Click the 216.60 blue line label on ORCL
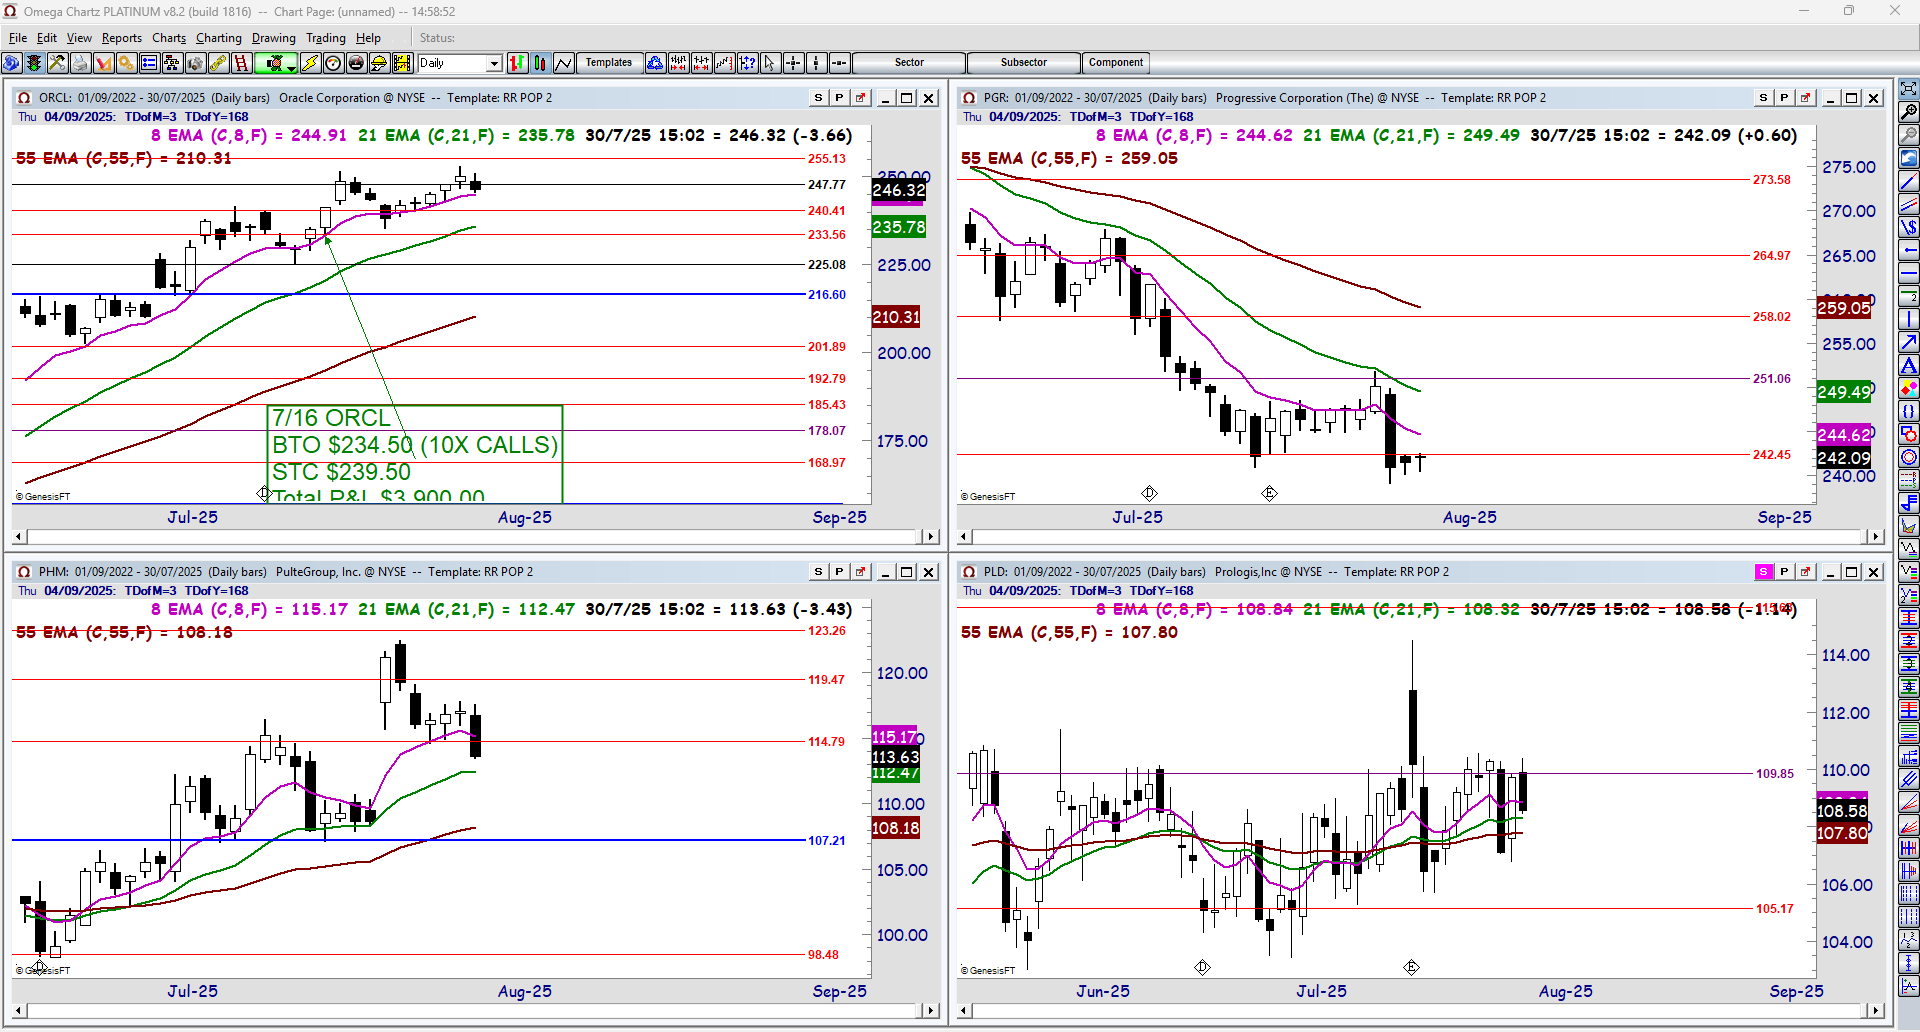This screenshot has height=1032, width=1920. 827,295
